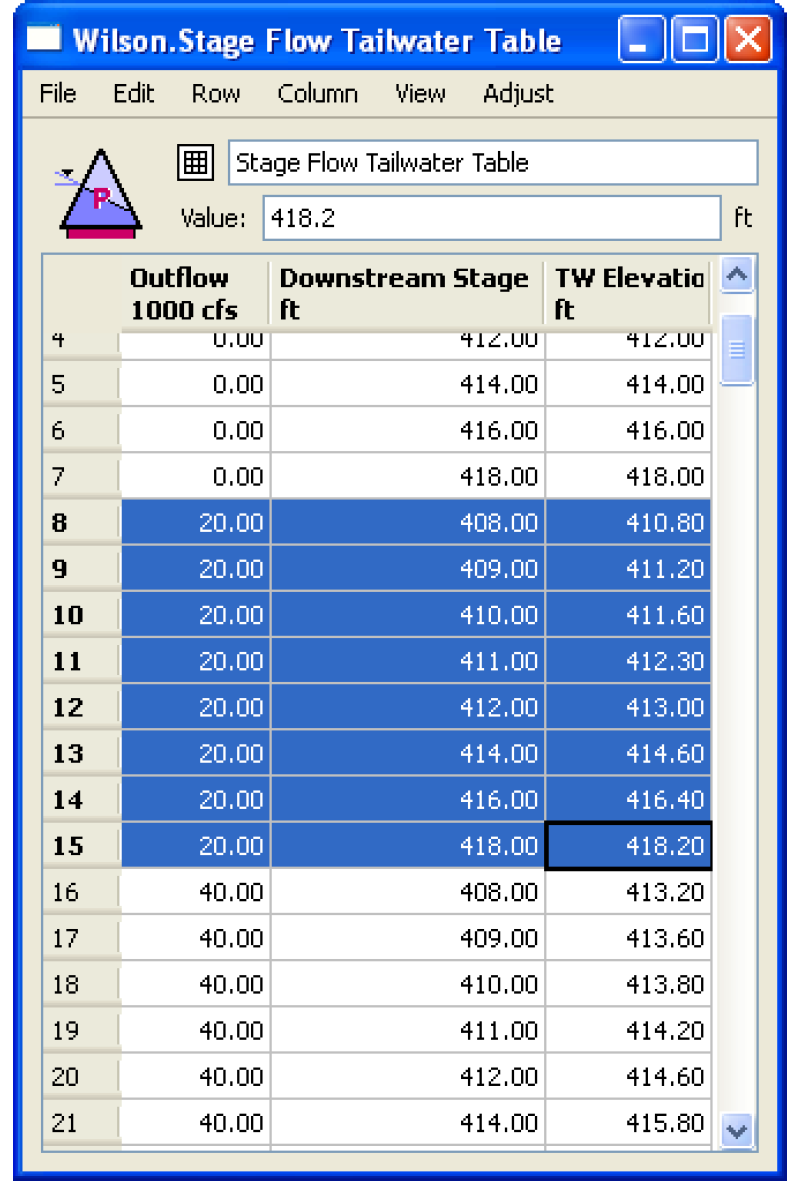The height and width of the screenshot is (1188, 795).
Task: Click the power reservoir triangle icon
Action: point(97,194)
